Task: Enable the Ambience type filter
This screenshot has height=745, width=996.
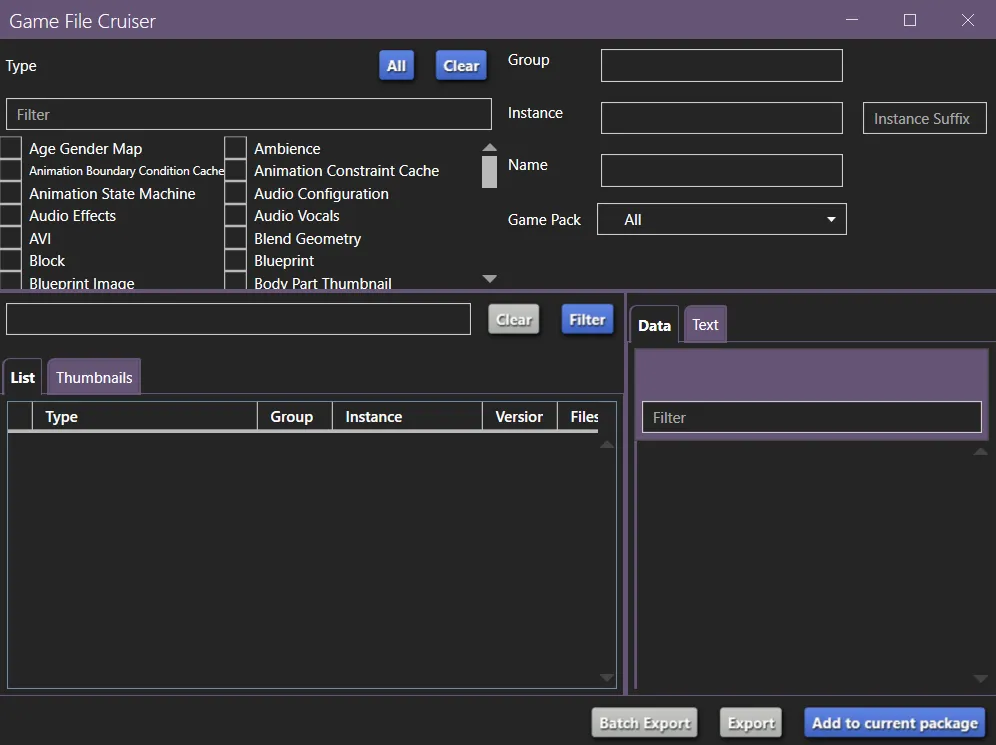Action: [235, 148]
